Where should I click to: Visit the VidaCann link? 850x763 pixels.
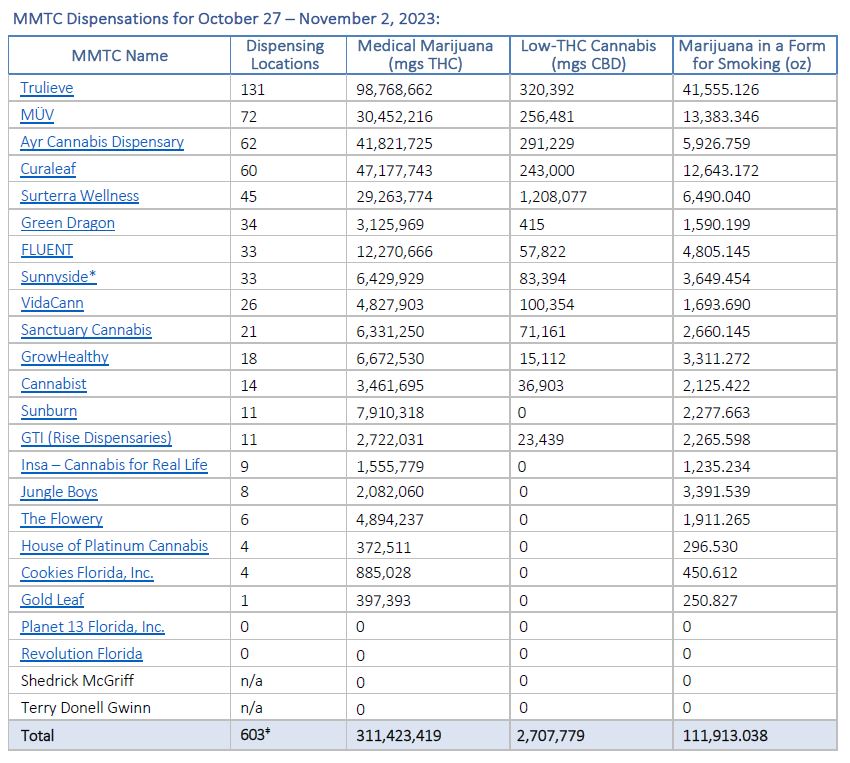52,303
